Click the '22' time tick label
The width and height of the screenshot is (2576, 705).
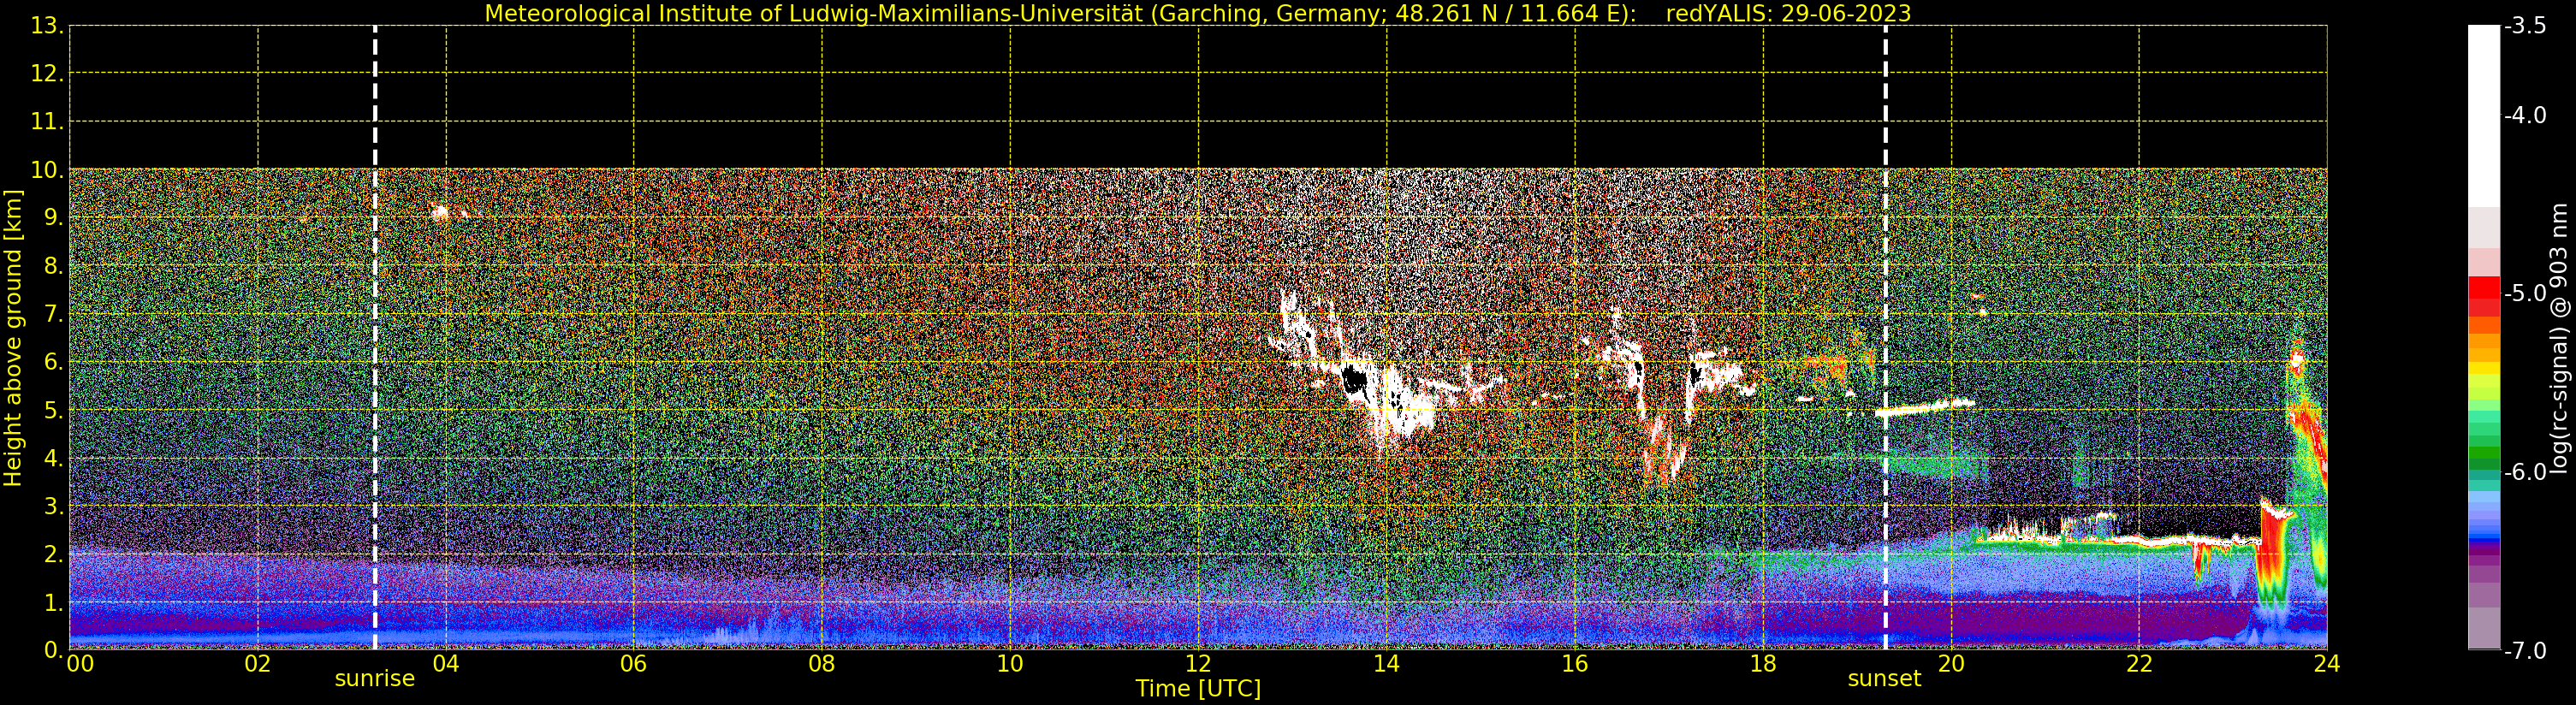click(2139, 664)
